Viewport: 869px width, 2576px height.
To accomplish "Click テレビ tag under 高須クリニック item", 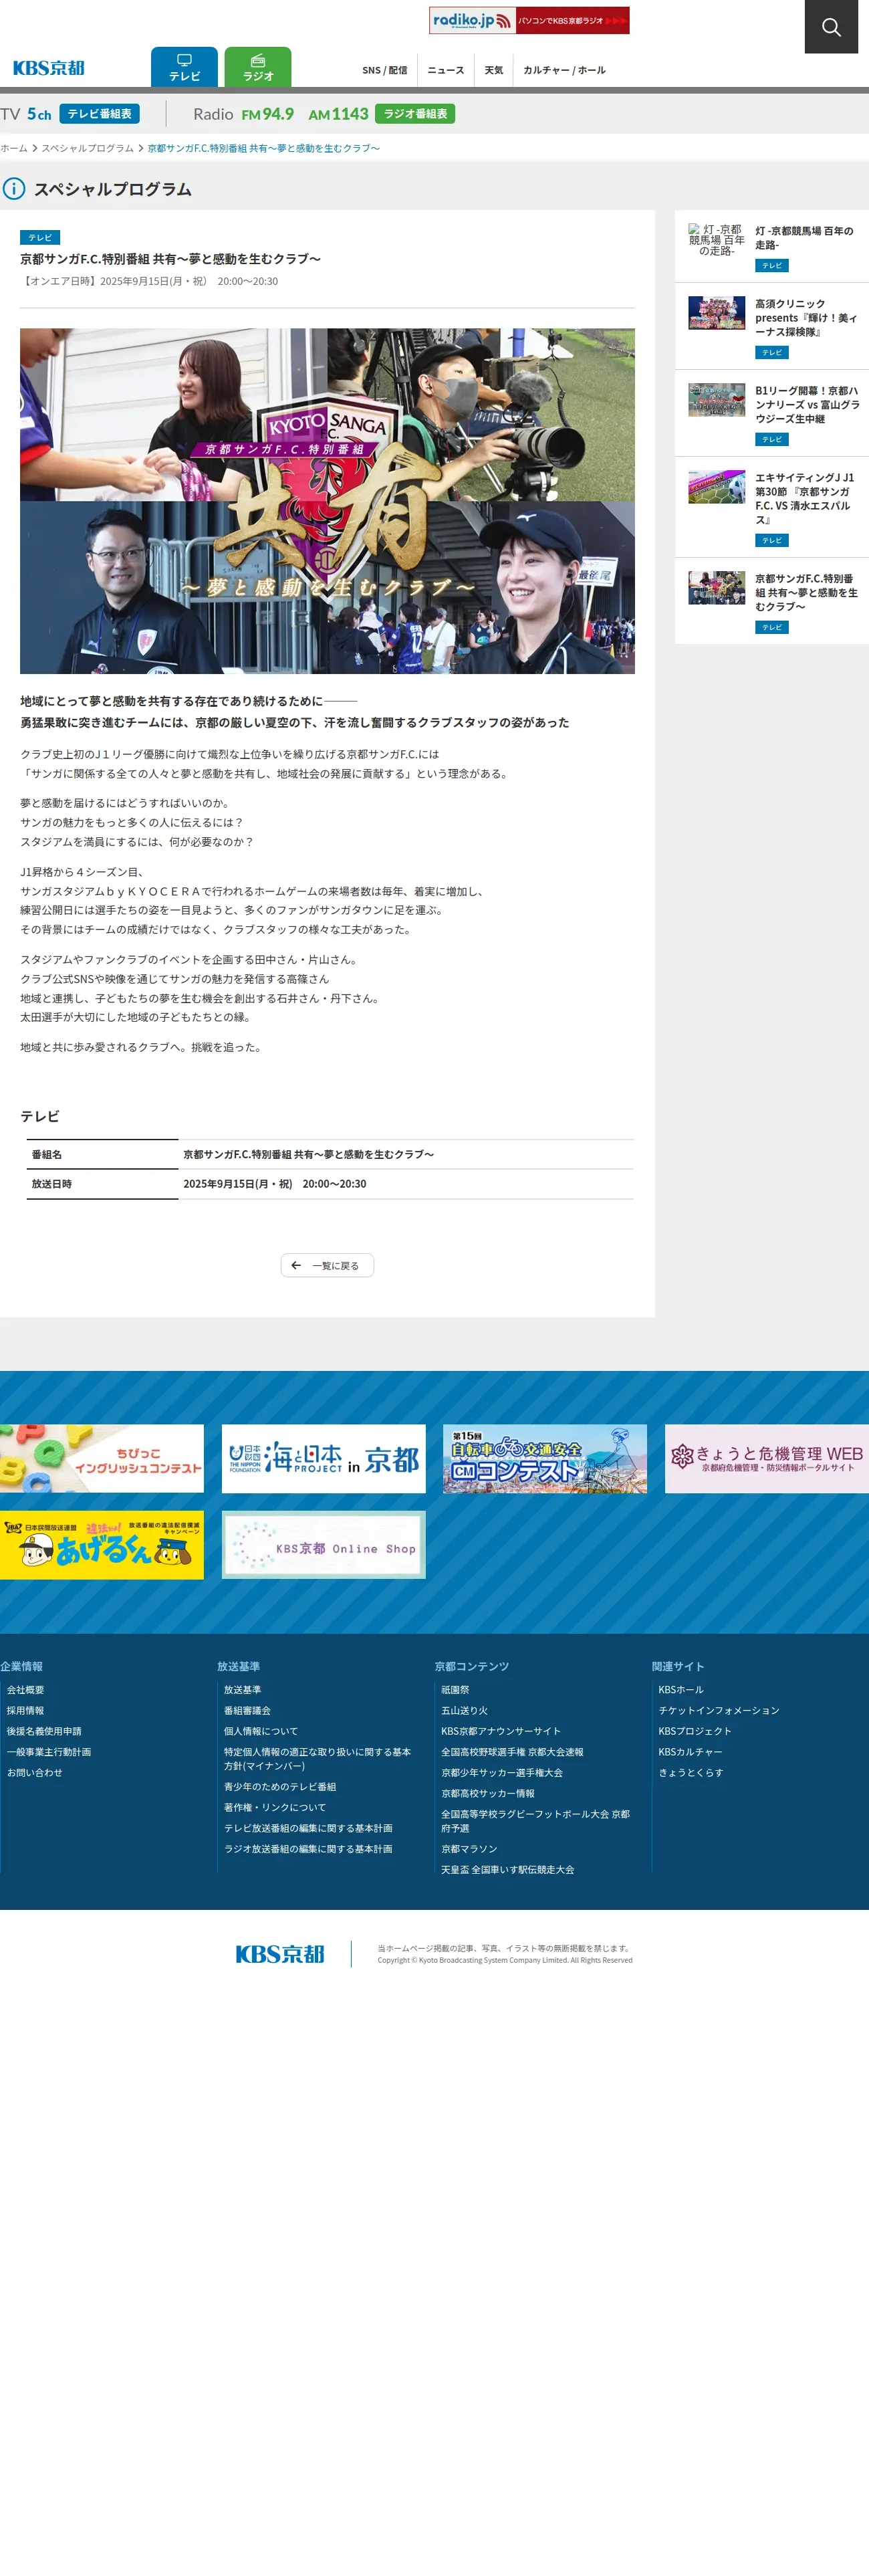I will click(772, 352).
